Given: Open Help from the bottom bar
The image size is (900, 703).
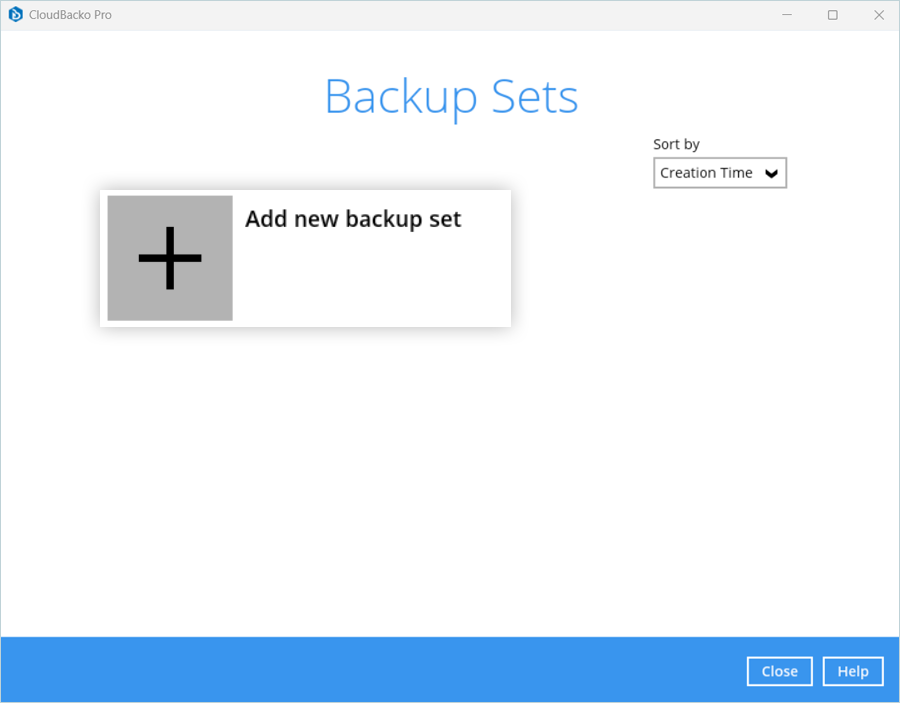Looking at the screenshot, I should tap(852, 671).
